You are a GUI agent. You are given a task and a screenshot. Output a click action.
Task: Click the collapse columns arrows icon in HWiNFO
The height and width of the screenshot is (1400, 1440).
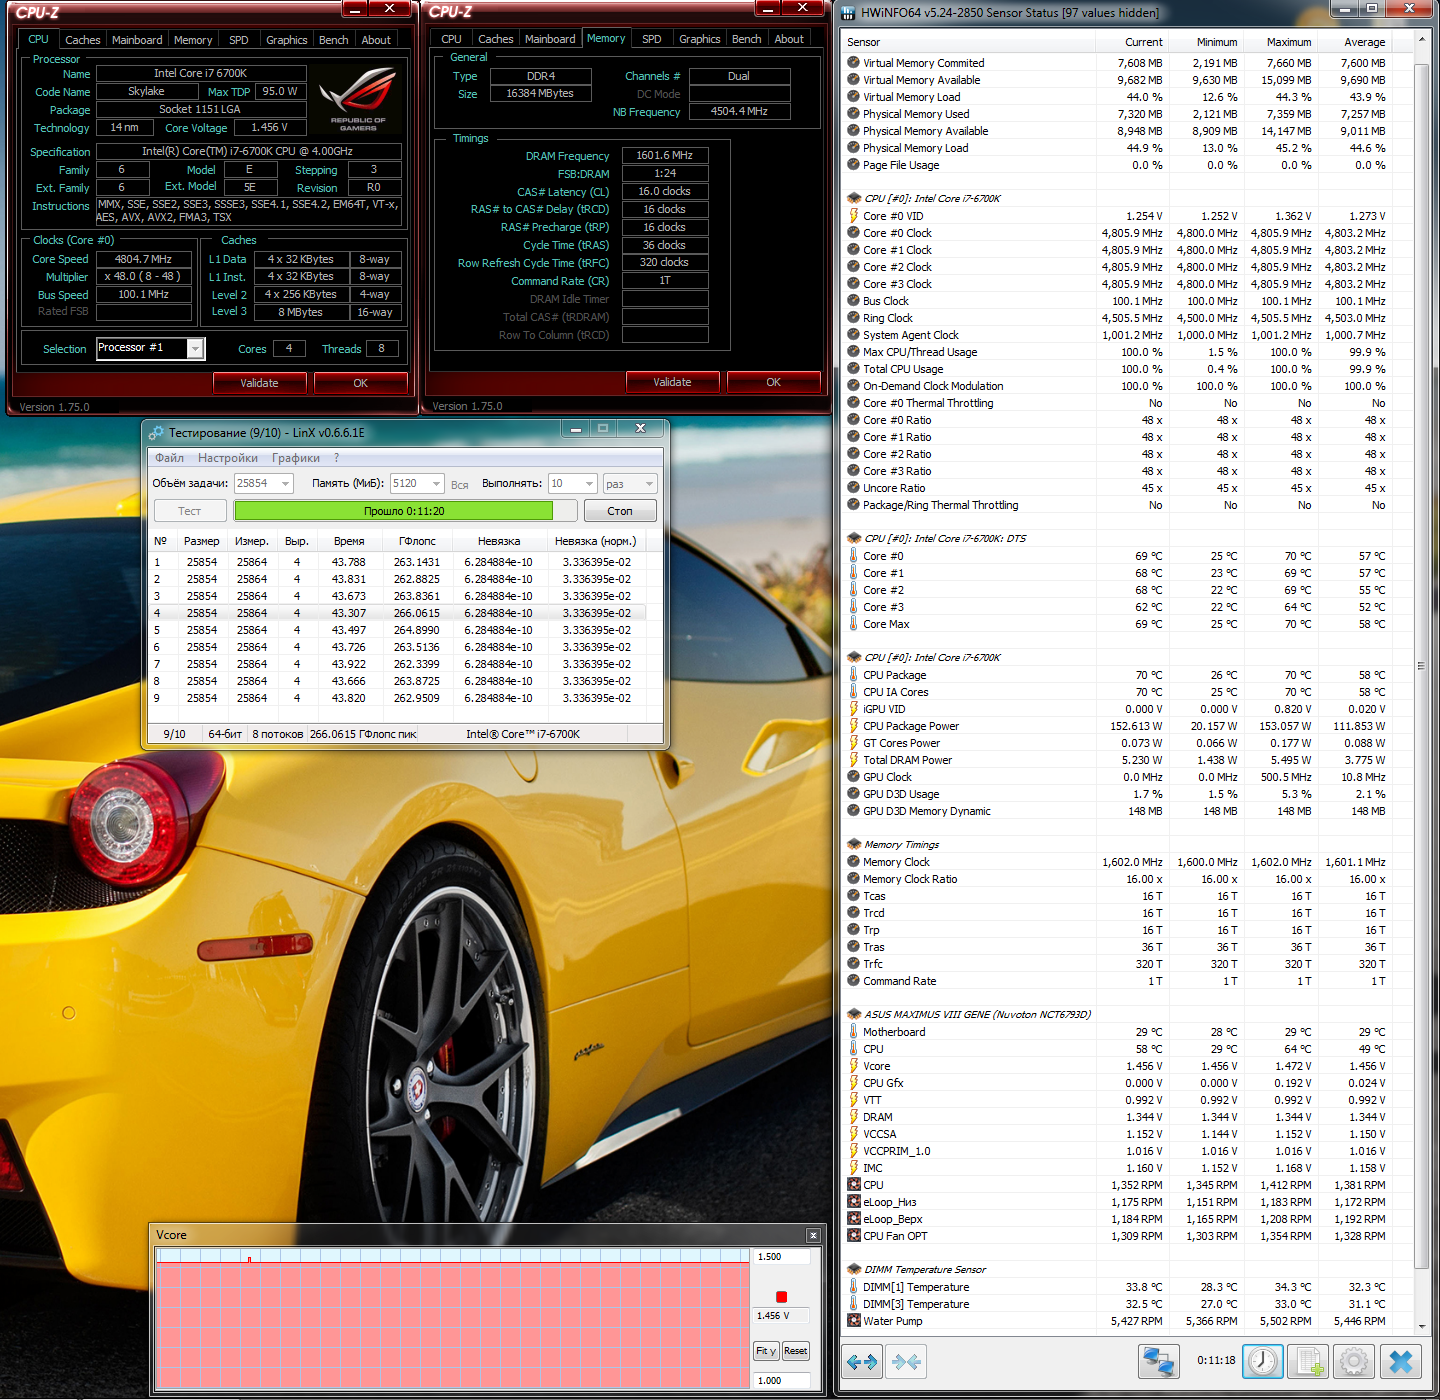pyautogui.click(x=906, y=1361)
